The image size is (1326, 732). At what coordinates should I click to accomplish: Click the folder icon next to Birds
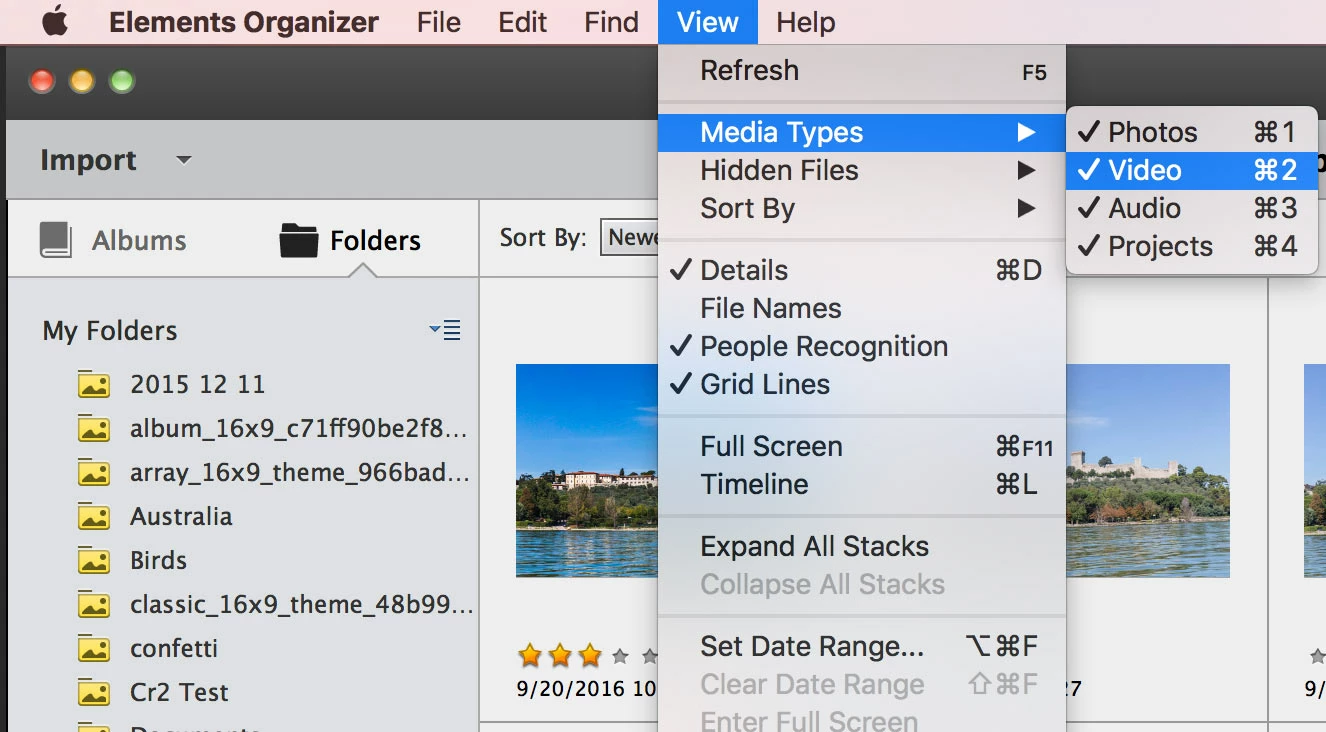coord(94,561)
